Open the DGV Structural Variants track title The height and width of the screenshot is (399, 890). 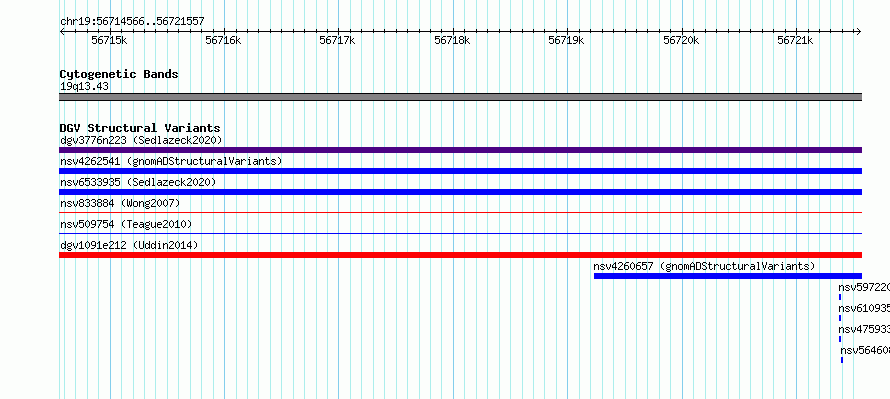pos(140,128)
